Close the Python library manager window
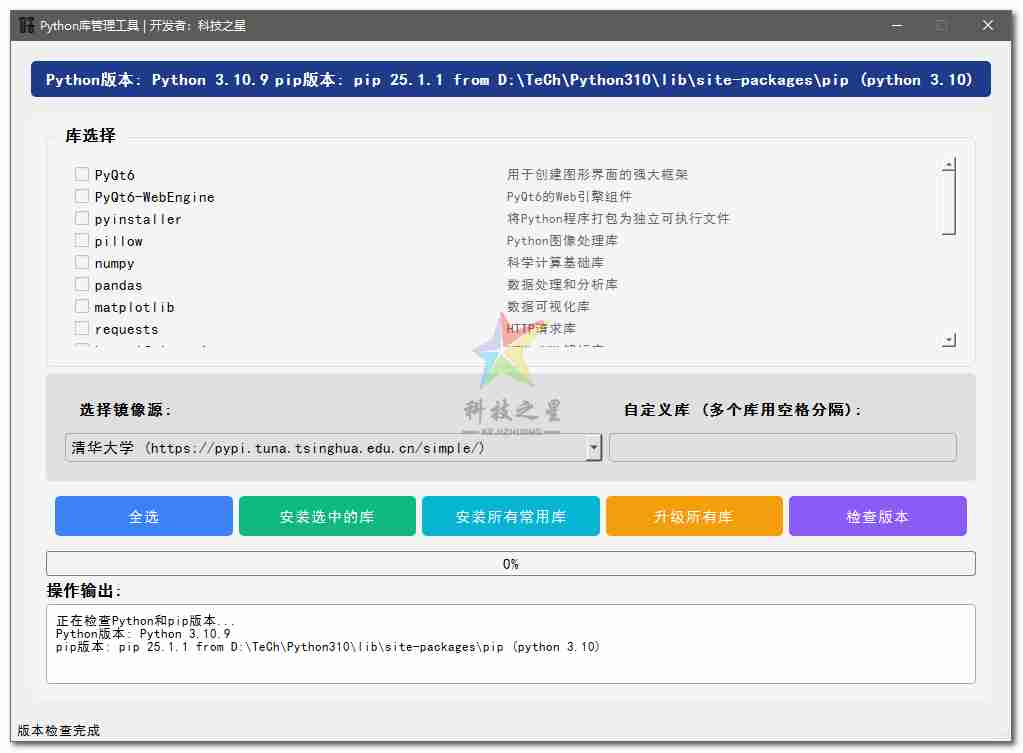 pos(988,25)
